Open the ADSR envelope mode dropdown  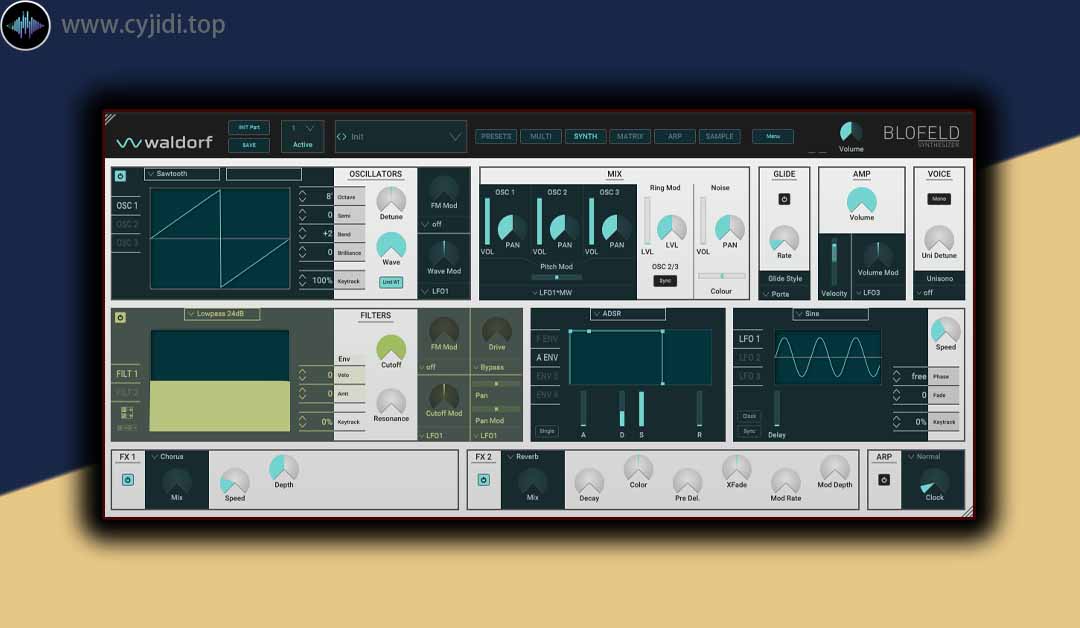628,314
